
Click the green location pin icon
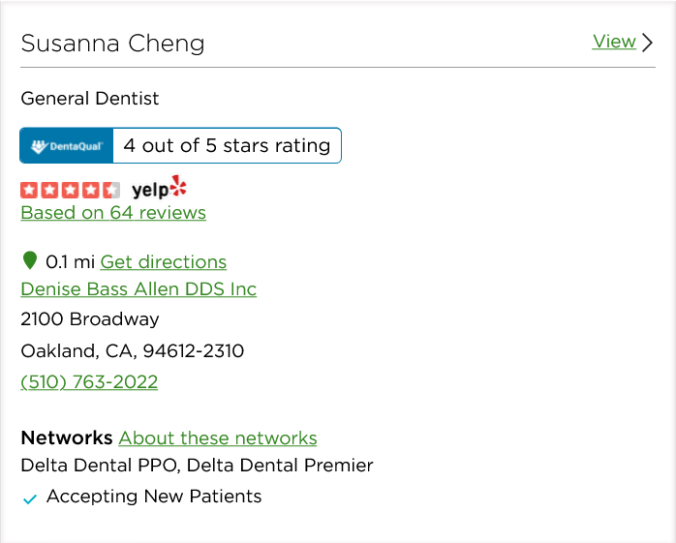(x=30, y=261)
